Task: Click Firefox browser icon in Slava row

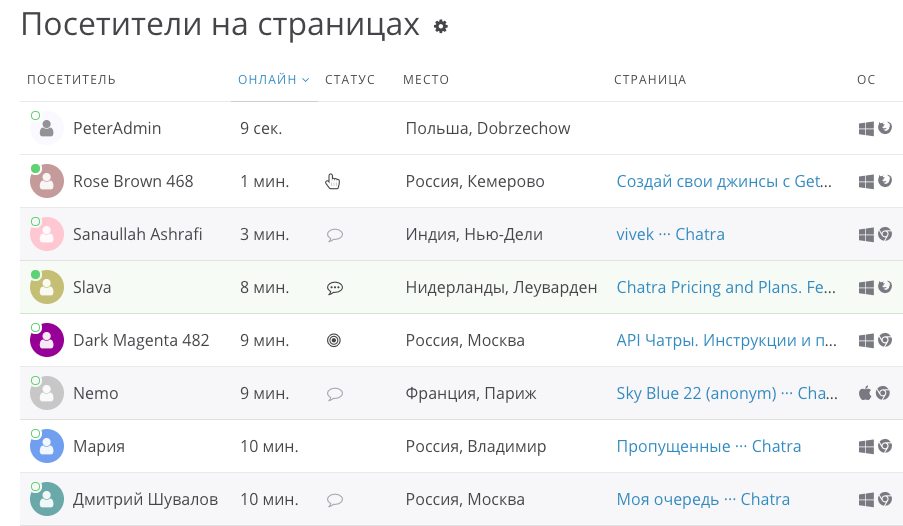Action: (x=884, y=288)
